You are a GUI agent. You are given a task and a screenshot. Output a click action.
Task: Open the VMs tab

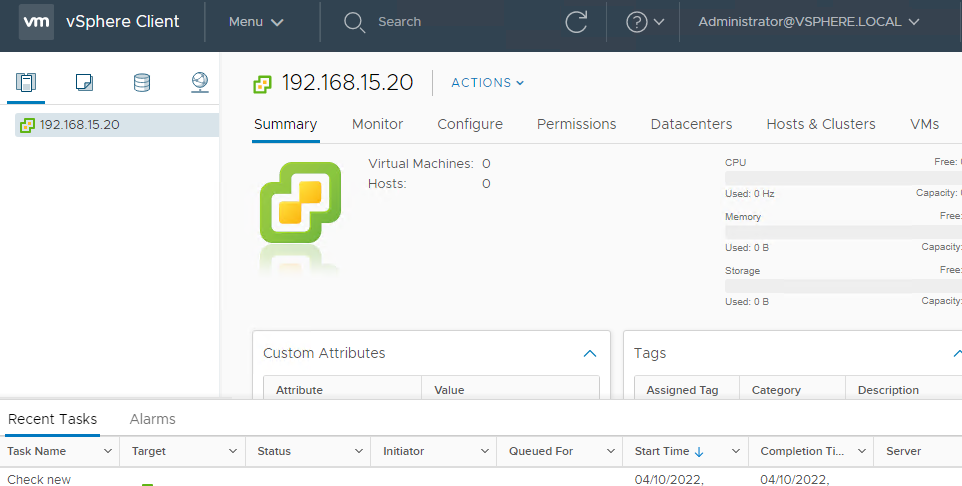pos(925,124)
